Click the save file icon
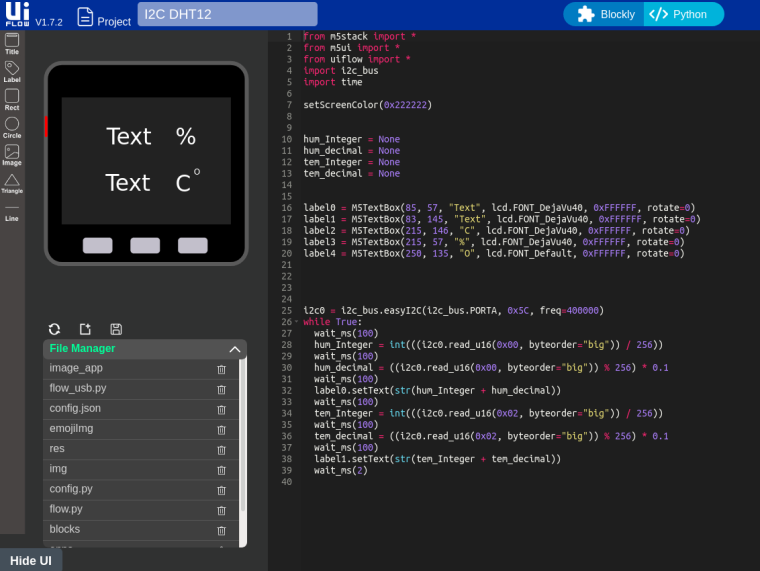Image resolution: width=760 pixels, height=571 pixels. tap(116, 329)
